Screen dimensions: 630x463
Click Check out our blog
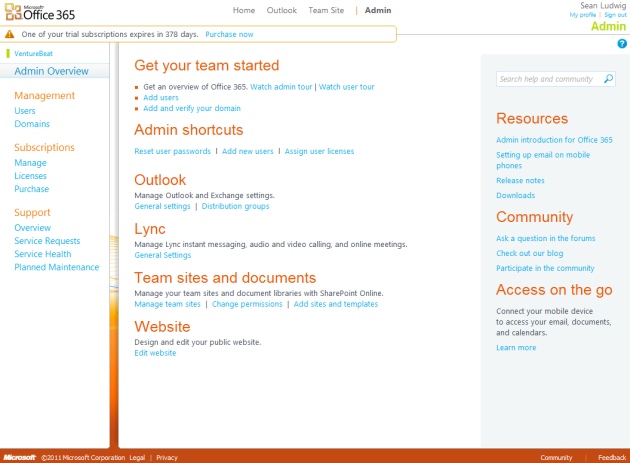pyautogui.click(x=530, y=253)
